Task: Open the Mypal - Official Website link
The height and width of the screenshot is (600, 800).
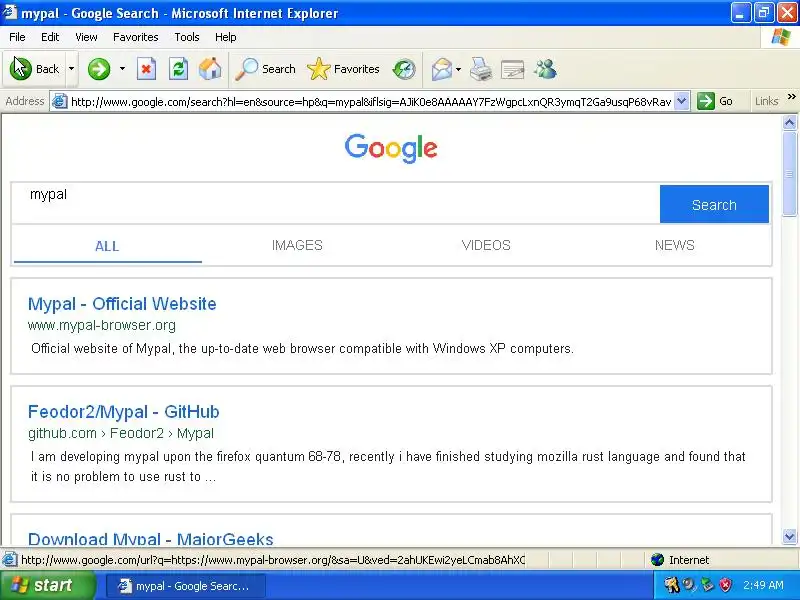Action: coord(122,304)
